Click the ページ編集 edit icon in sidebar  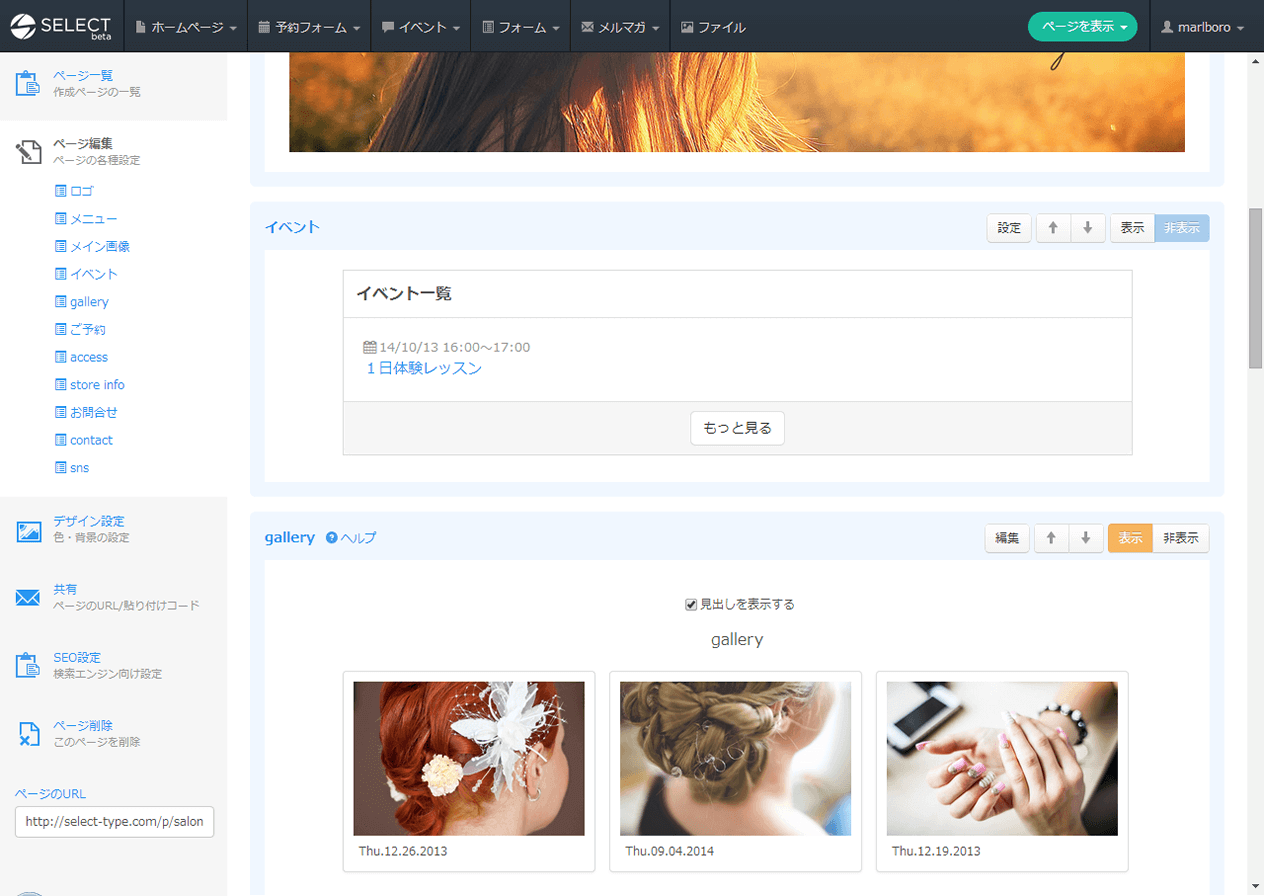(x=27, y=151)
